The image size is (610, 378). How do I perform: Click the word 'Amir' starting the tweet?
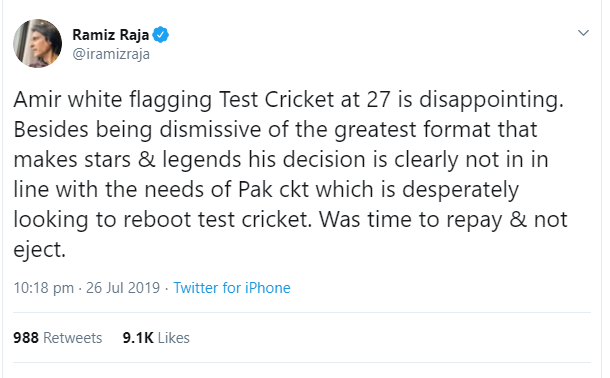[x=37, y=100]
